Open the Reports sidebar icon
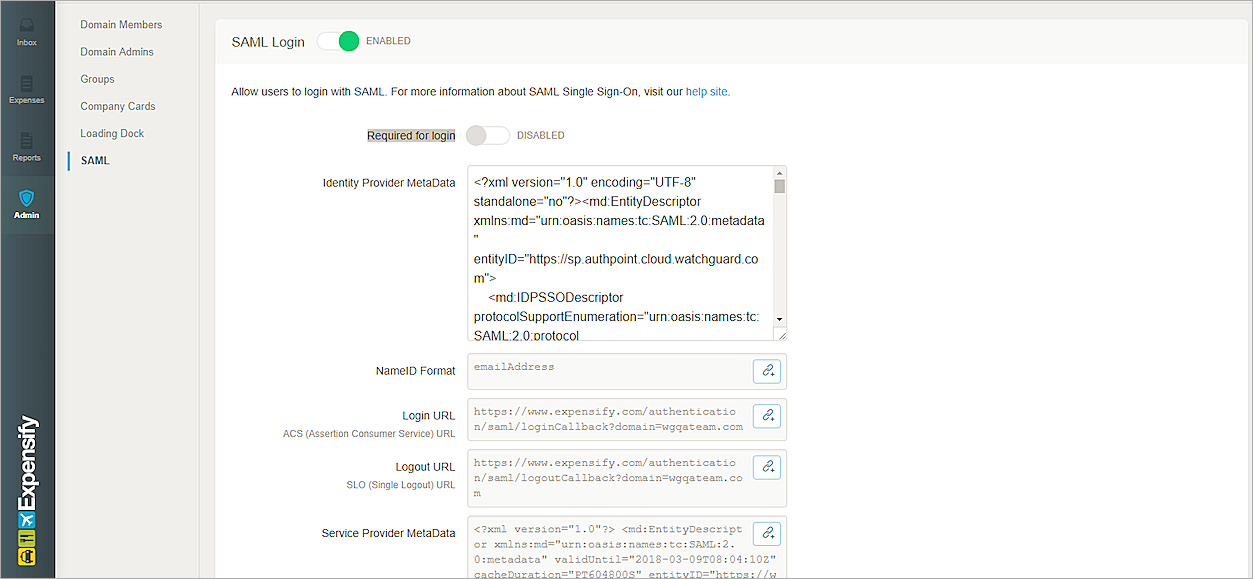This screenshot has height=579, width=1253. coord(27,146)
